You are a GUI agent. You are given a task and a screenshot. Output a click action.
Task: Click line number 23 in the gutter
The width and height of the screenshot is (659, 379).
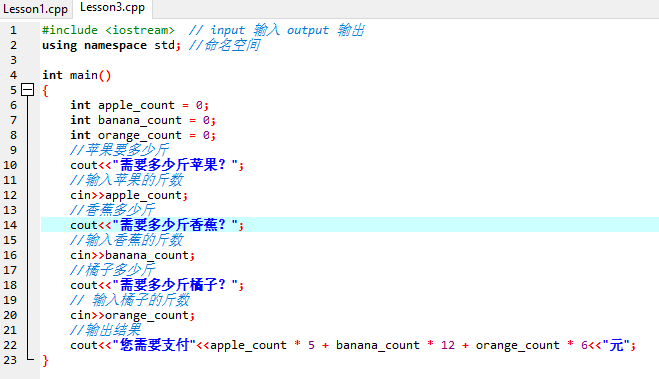coord(10,361)
